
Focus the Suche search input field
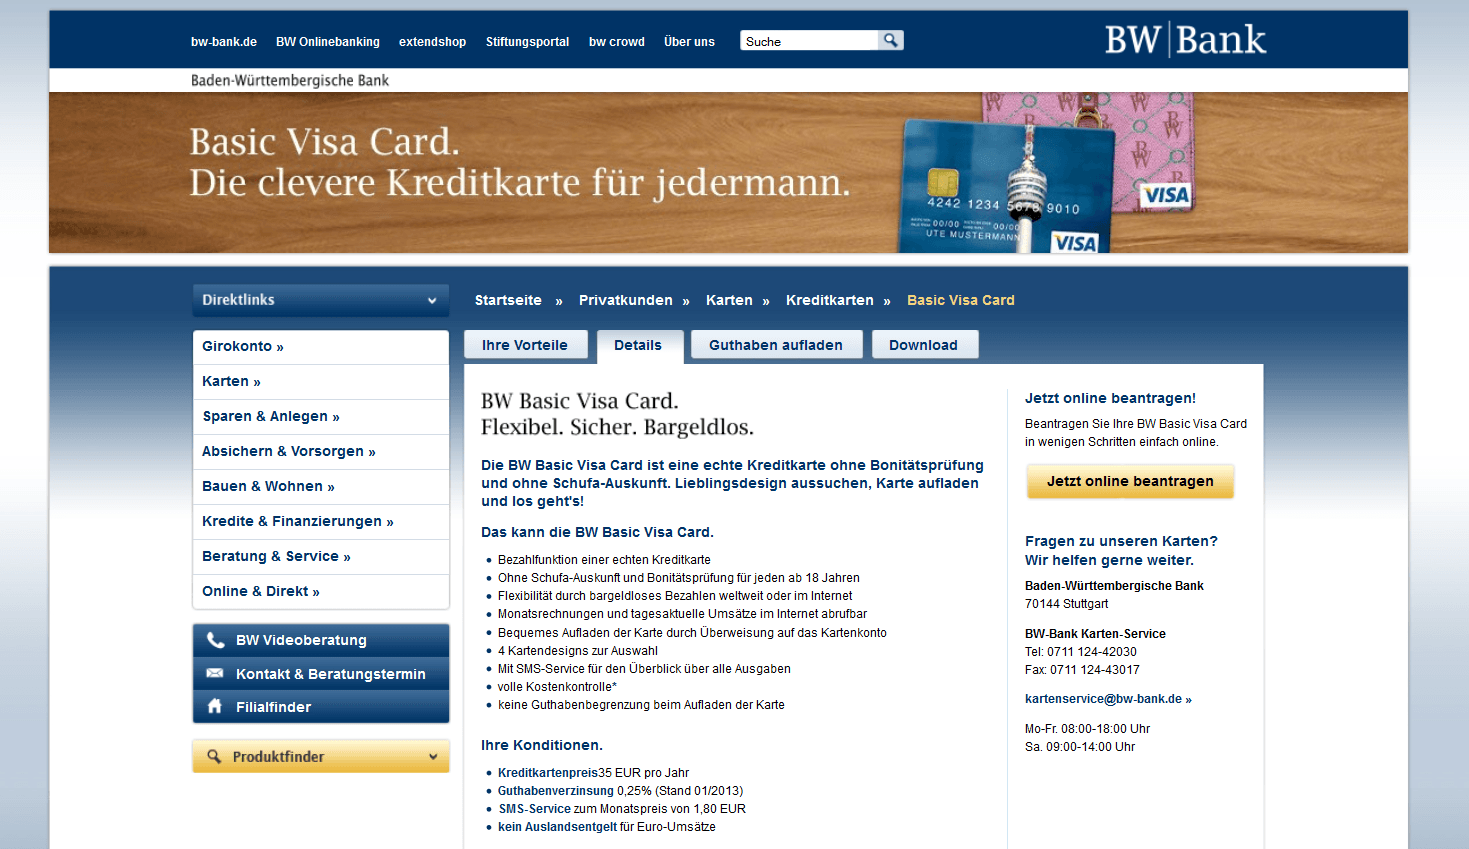(809, 41)
